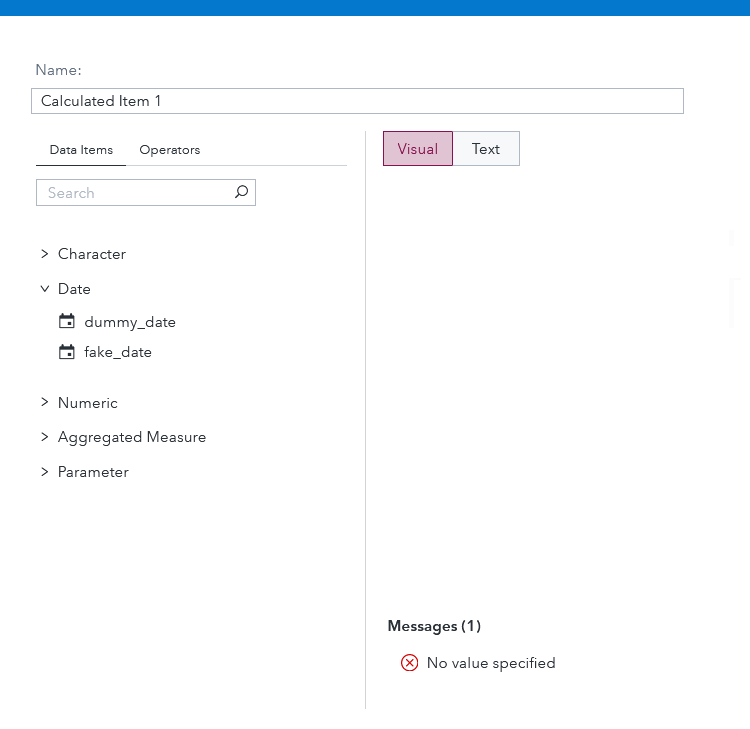
Task: Expand the Numeric category
Action: coord(45,403)
